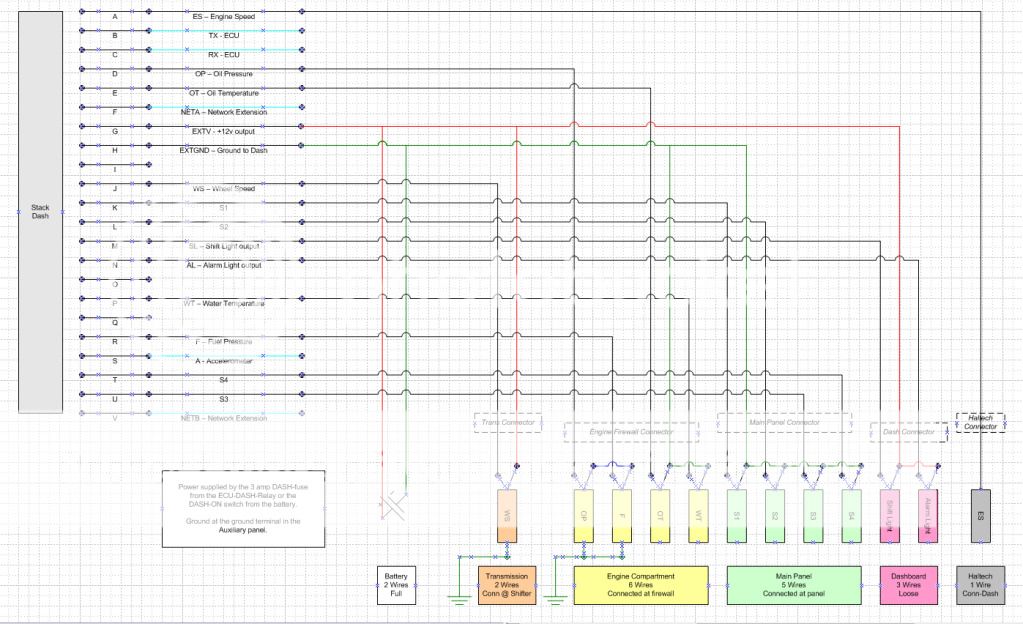This screenshot has width=1023, height=624.
Task: Select the yellow WT sensor block
Action: [699, 516]
